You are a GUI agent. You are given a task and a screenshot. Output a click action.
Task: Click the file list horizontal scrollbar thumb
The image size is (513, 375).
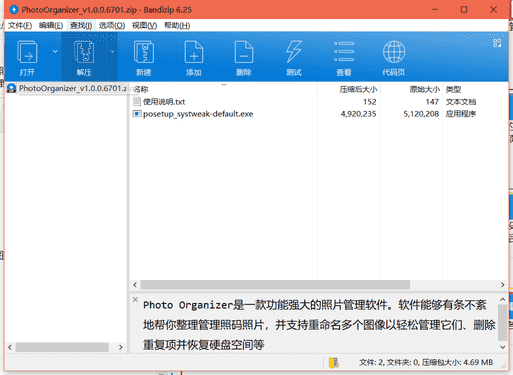275,285
